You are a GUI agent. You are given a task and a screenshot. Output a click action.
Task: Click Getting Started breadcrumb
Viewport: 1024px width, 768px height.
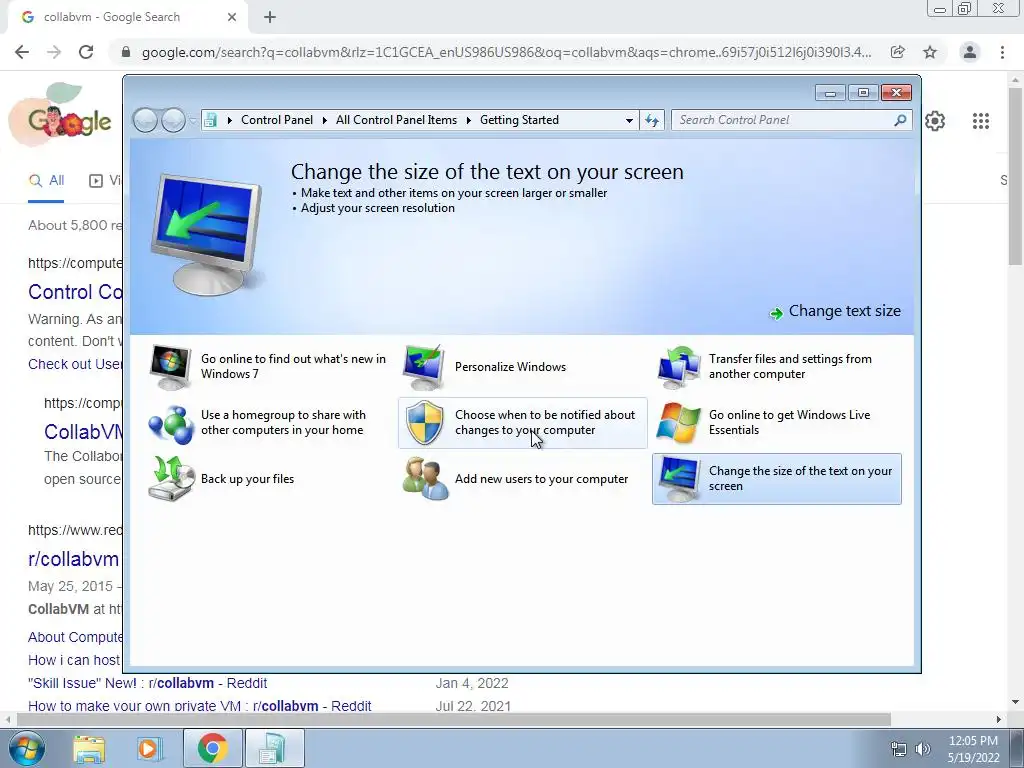(519, 120)
